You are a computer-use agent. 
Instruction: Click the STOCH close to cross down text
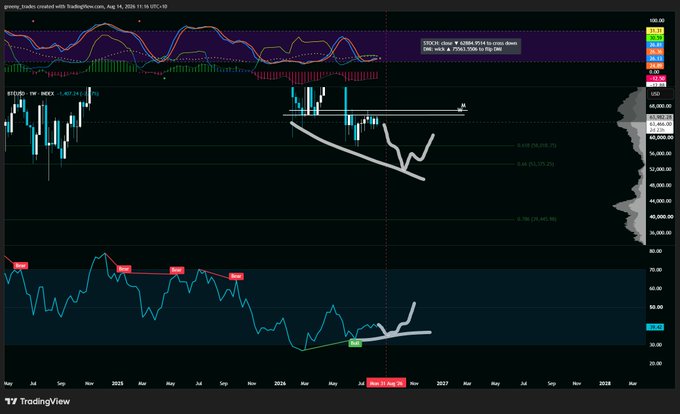[470, 43]
